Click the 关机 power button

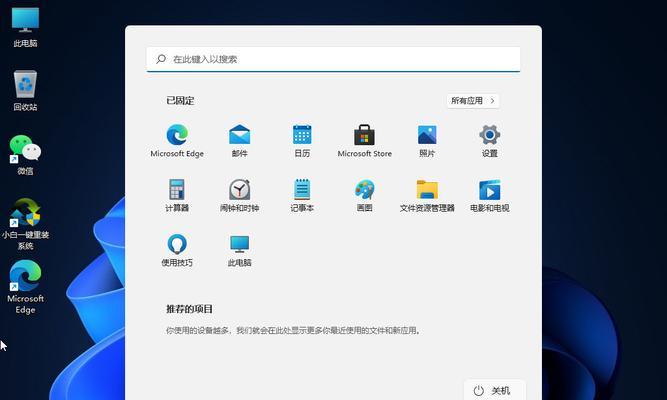pos(493,390)
